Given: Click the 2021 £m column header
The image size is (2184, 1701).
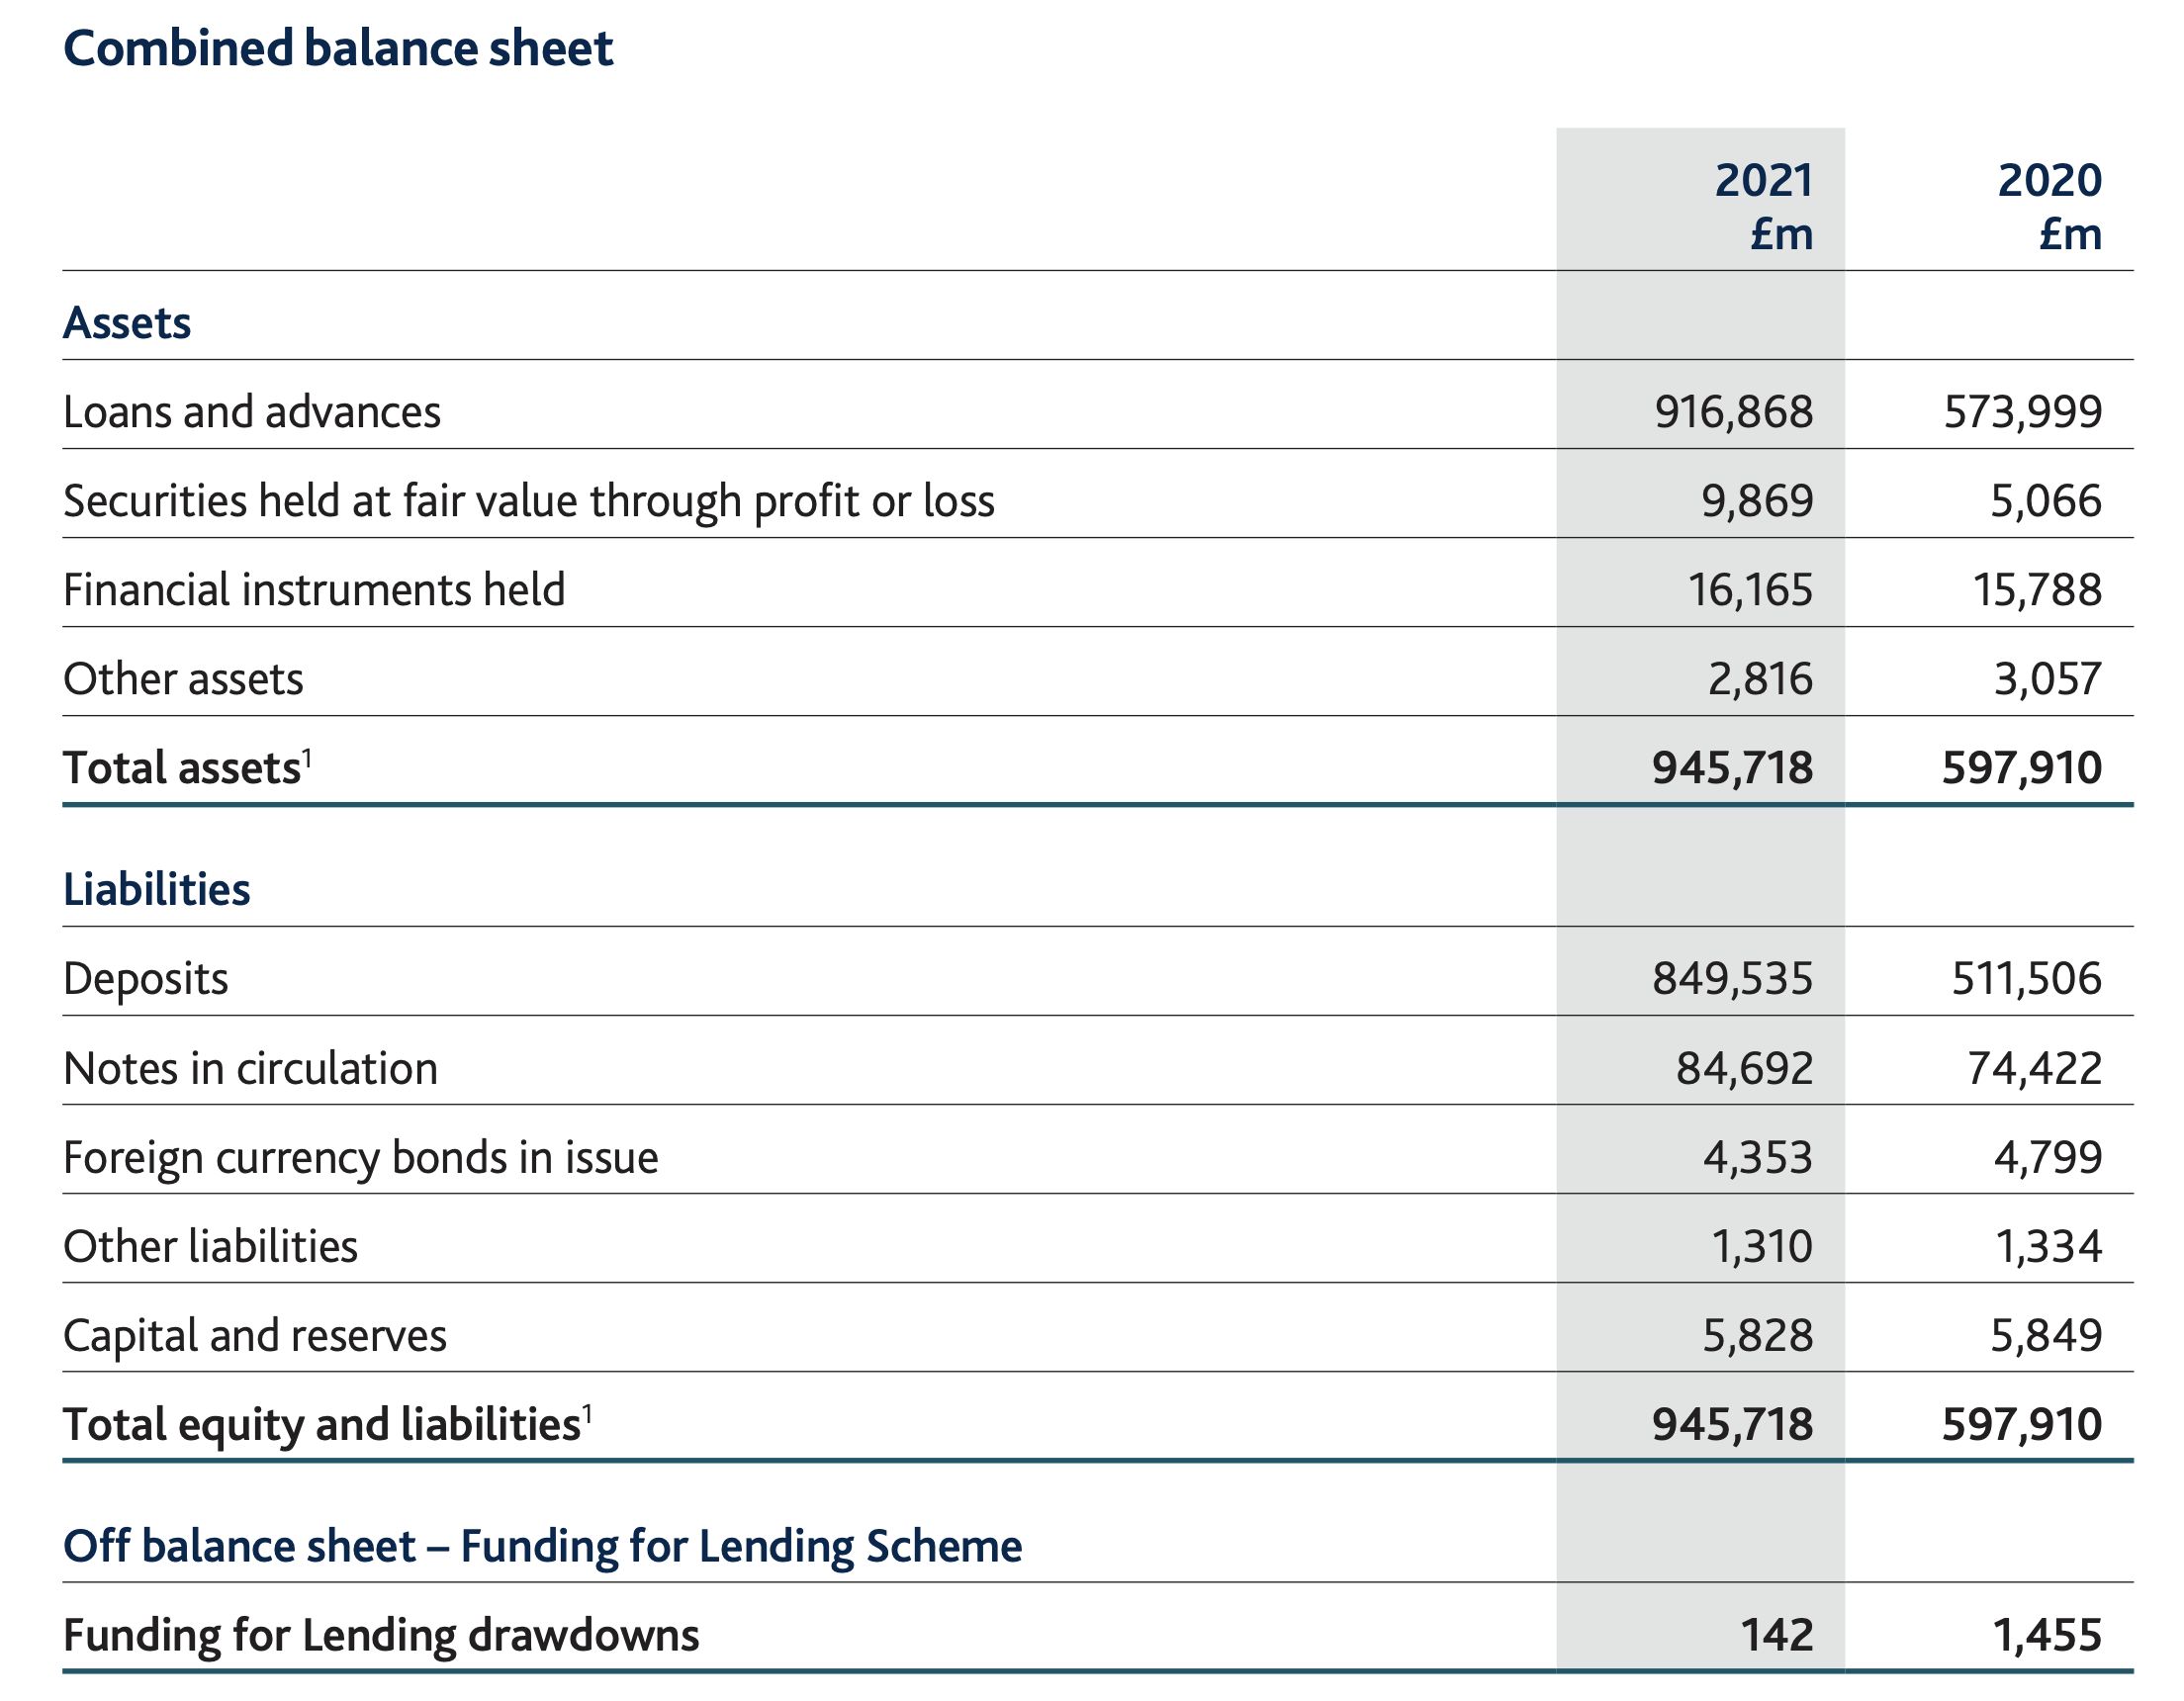Looking at the screenshot, I should [x=1763, y=206].
